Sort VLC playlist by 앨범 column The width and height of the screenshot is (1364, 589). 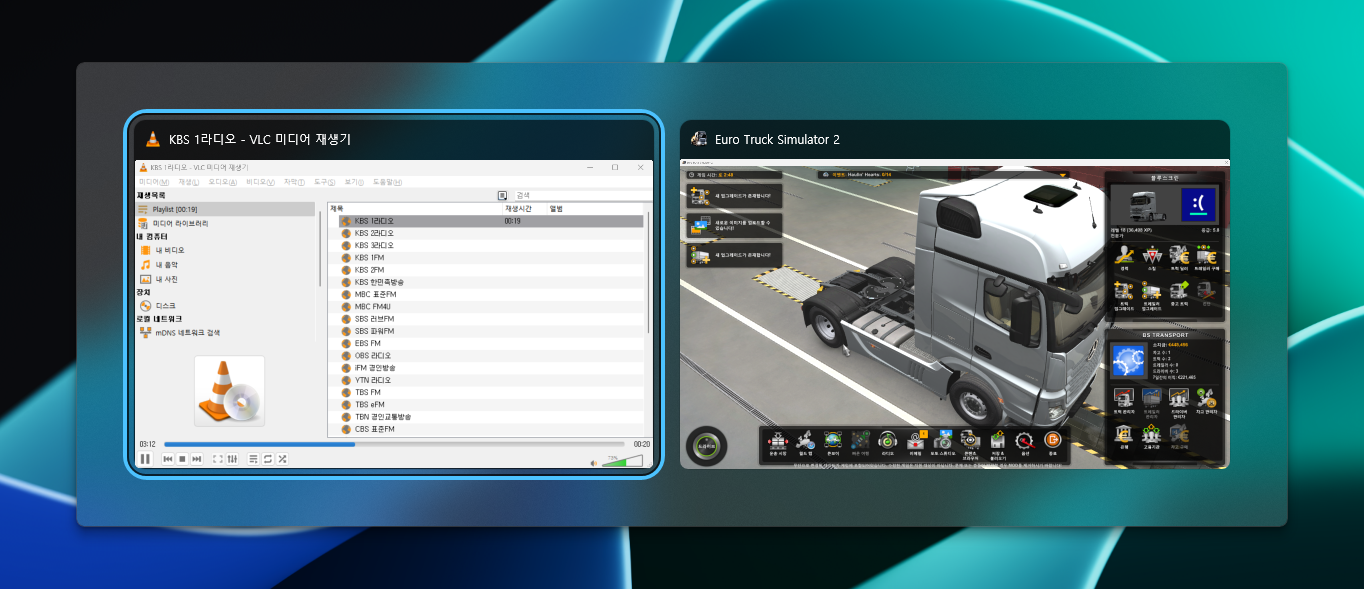(594, 208)
